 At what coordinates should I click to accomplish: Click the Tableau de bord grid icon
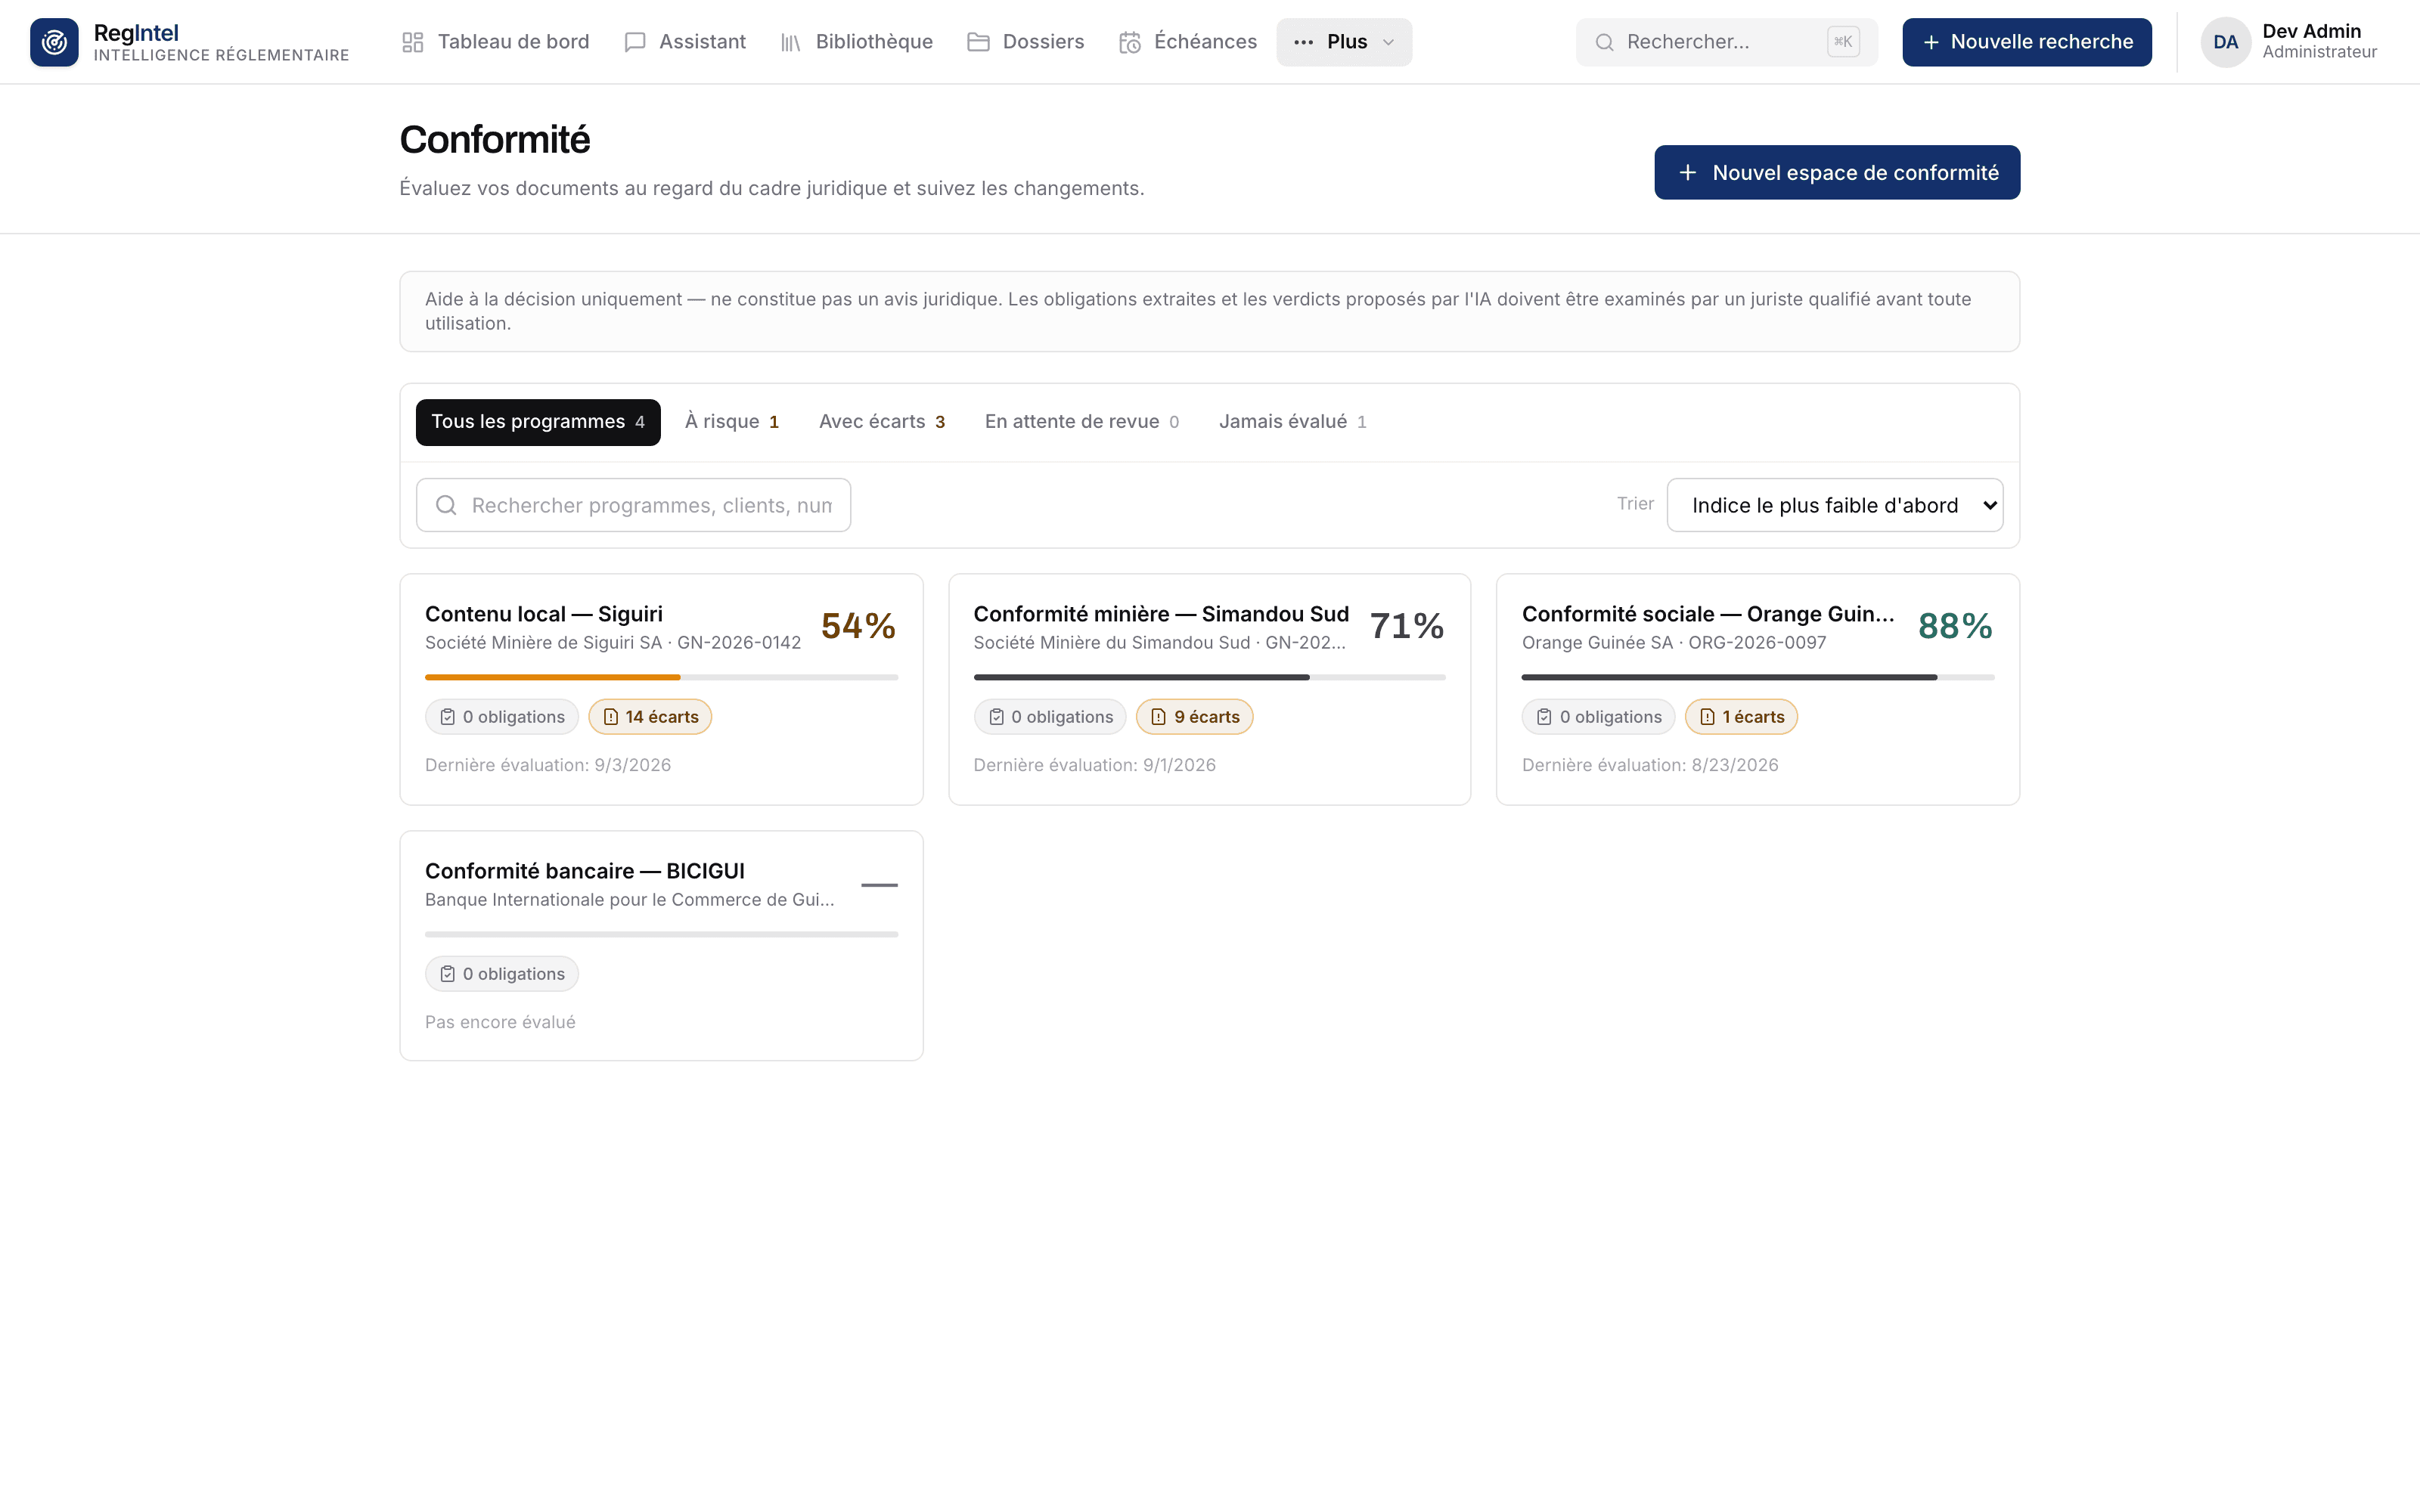(413, 42)
